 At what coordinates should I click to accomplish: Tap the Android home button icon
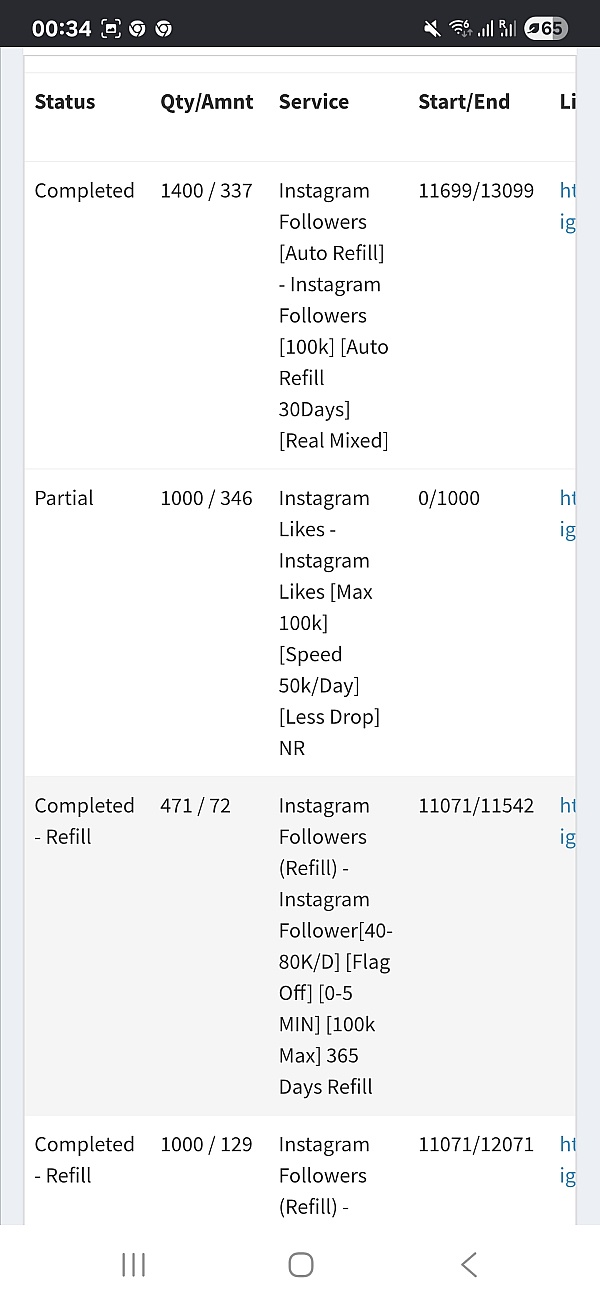click(x=301, y=1264)
